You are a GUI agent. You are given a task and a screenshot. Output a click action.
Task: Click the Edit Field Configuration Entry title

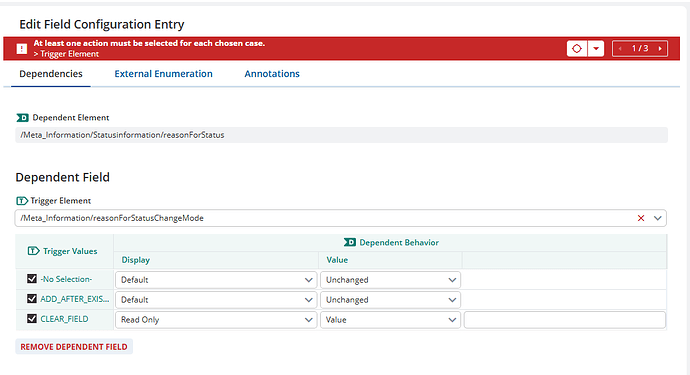click(x=102, y=24)
